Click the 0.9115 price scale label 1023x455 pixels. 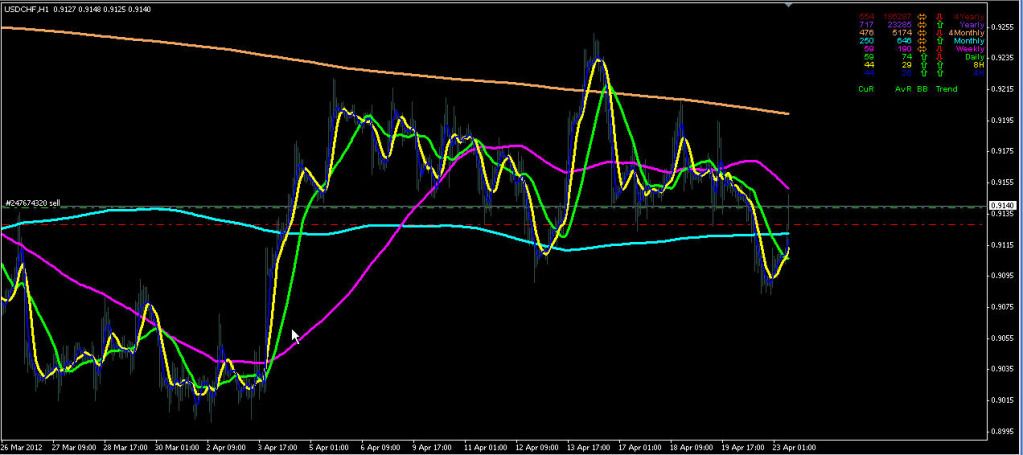coord(1002,245)
